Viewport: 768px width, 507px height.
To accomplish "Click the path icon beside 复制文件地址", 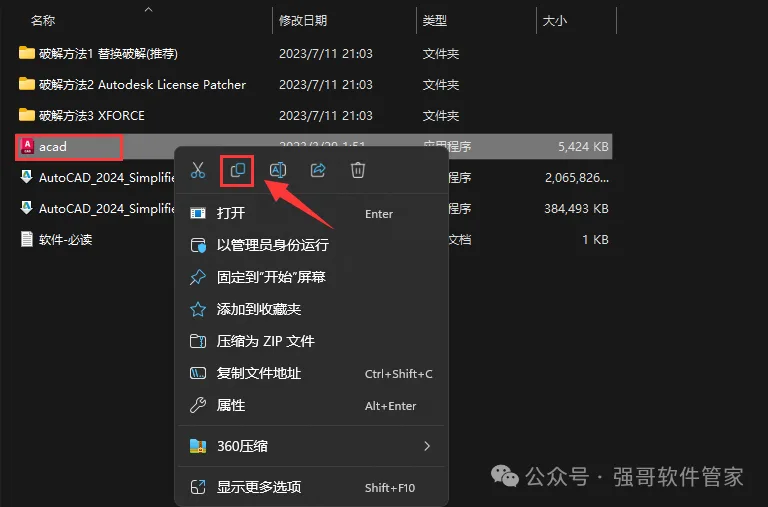I will [x=198, y=373].
